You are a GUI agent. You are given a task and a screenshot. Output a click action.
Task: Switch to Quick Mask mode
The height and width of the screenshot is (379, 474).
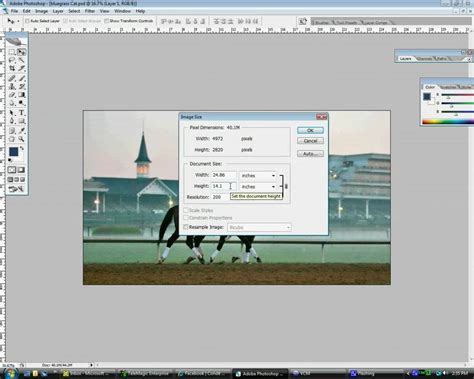[x=21, y=170]
